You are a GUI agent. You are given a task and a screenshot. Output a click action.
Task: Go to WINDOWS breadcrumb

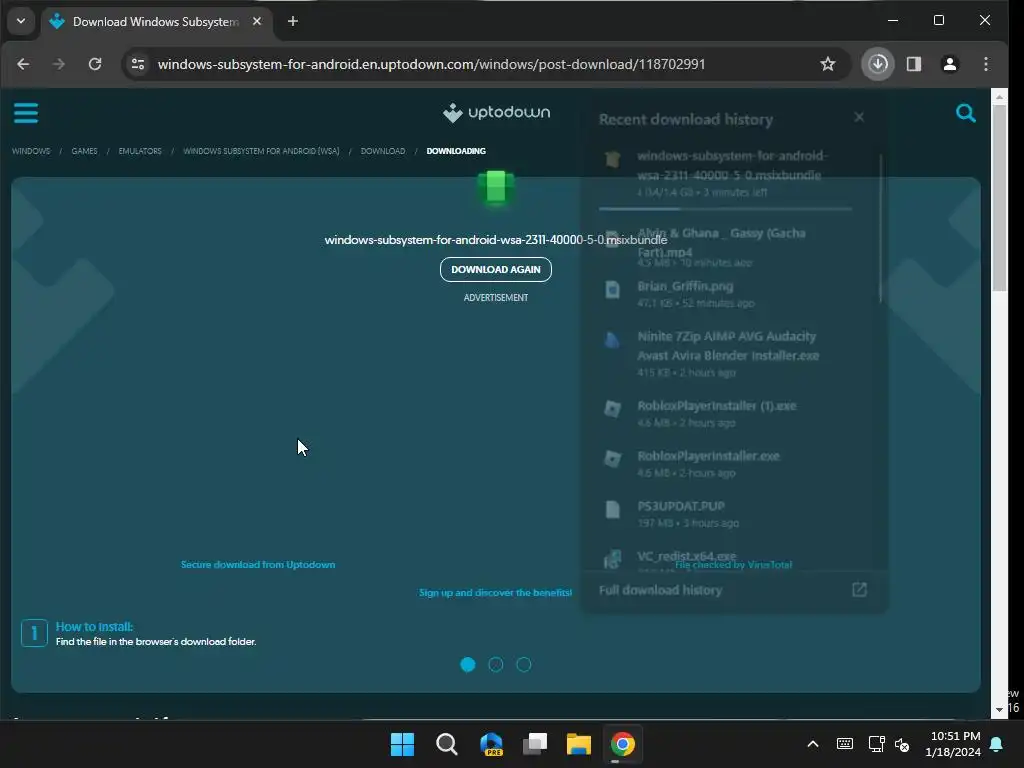[x=31, y=151]
